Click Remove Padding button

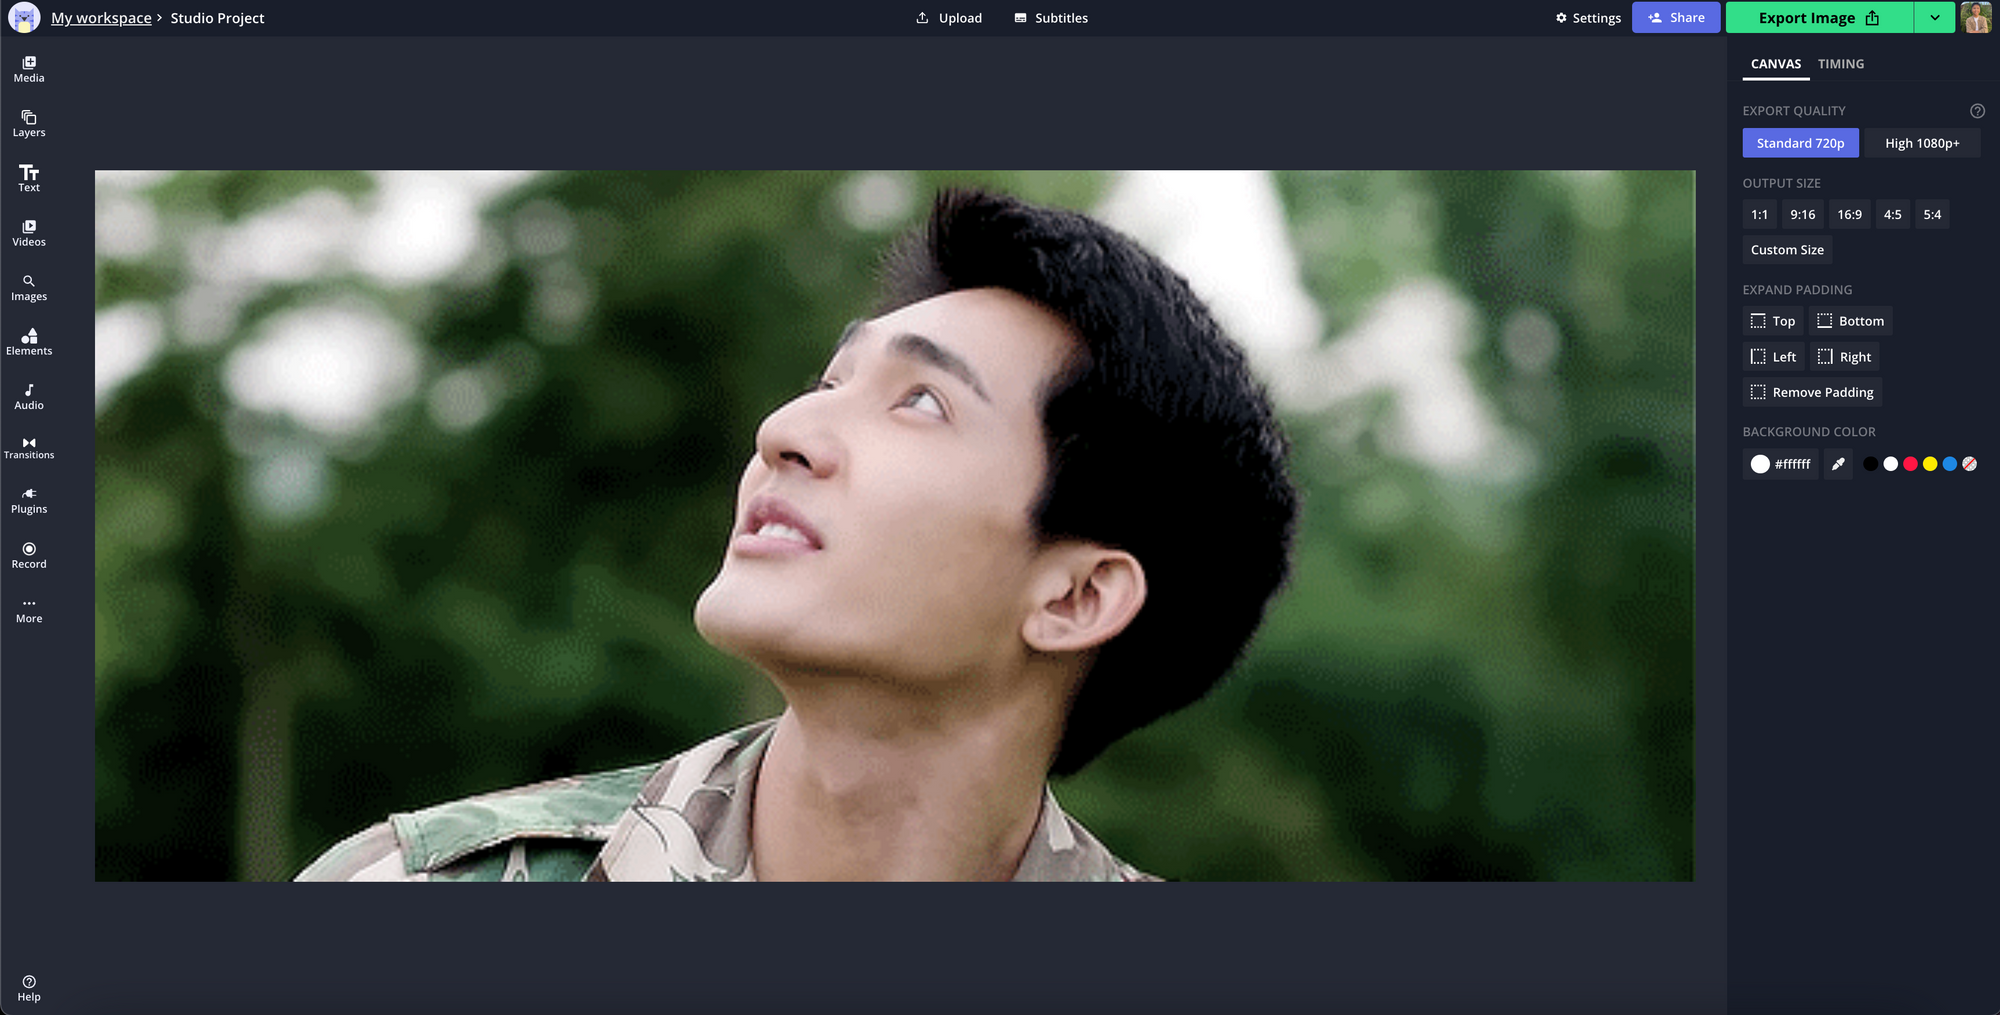click(1812, 392)
